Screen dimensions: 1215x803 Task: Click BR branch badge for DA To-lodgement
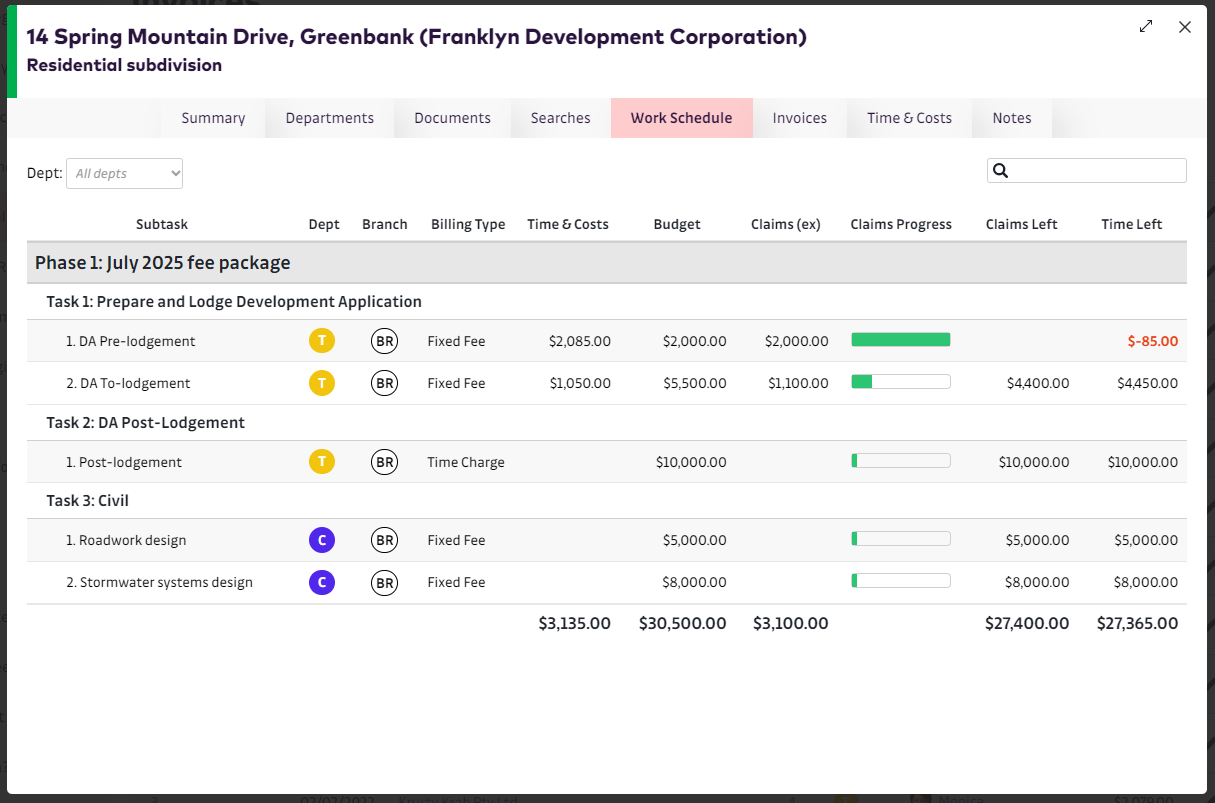[384, 383]
